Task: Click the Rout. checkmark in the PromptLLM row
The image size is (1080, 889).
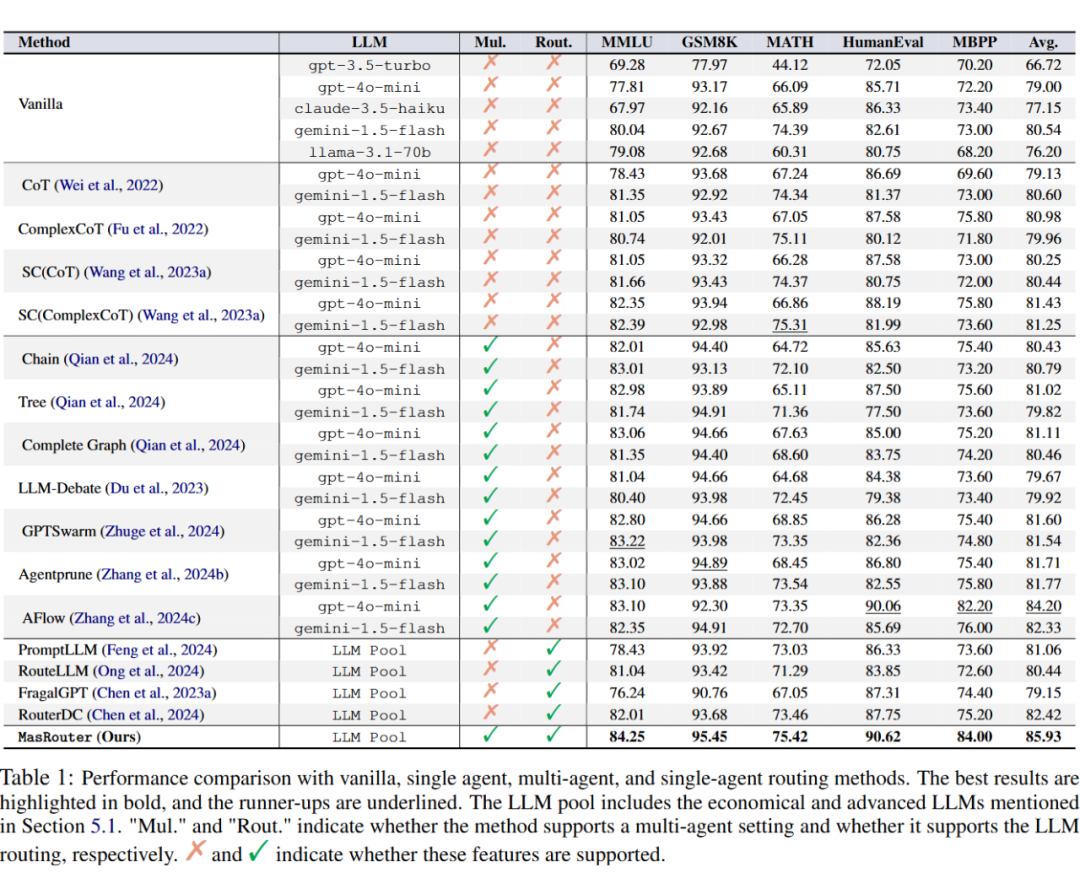Action: click(554, 648)
